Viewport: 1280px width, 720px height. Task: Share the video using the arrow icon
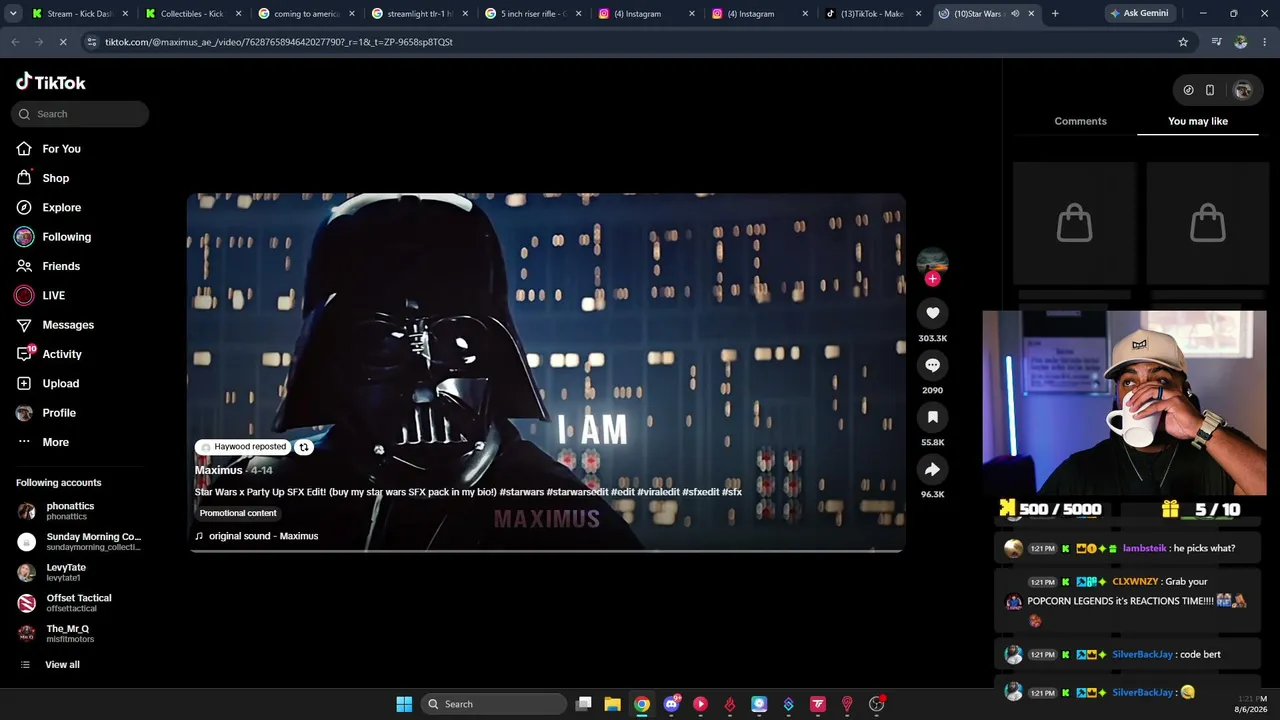pos(932,469)
